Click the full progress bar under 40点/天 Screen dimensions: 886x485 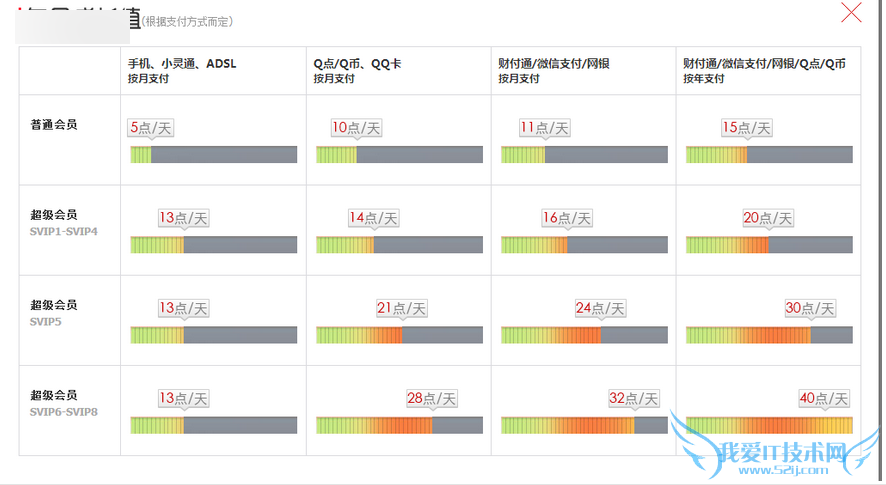768,425
